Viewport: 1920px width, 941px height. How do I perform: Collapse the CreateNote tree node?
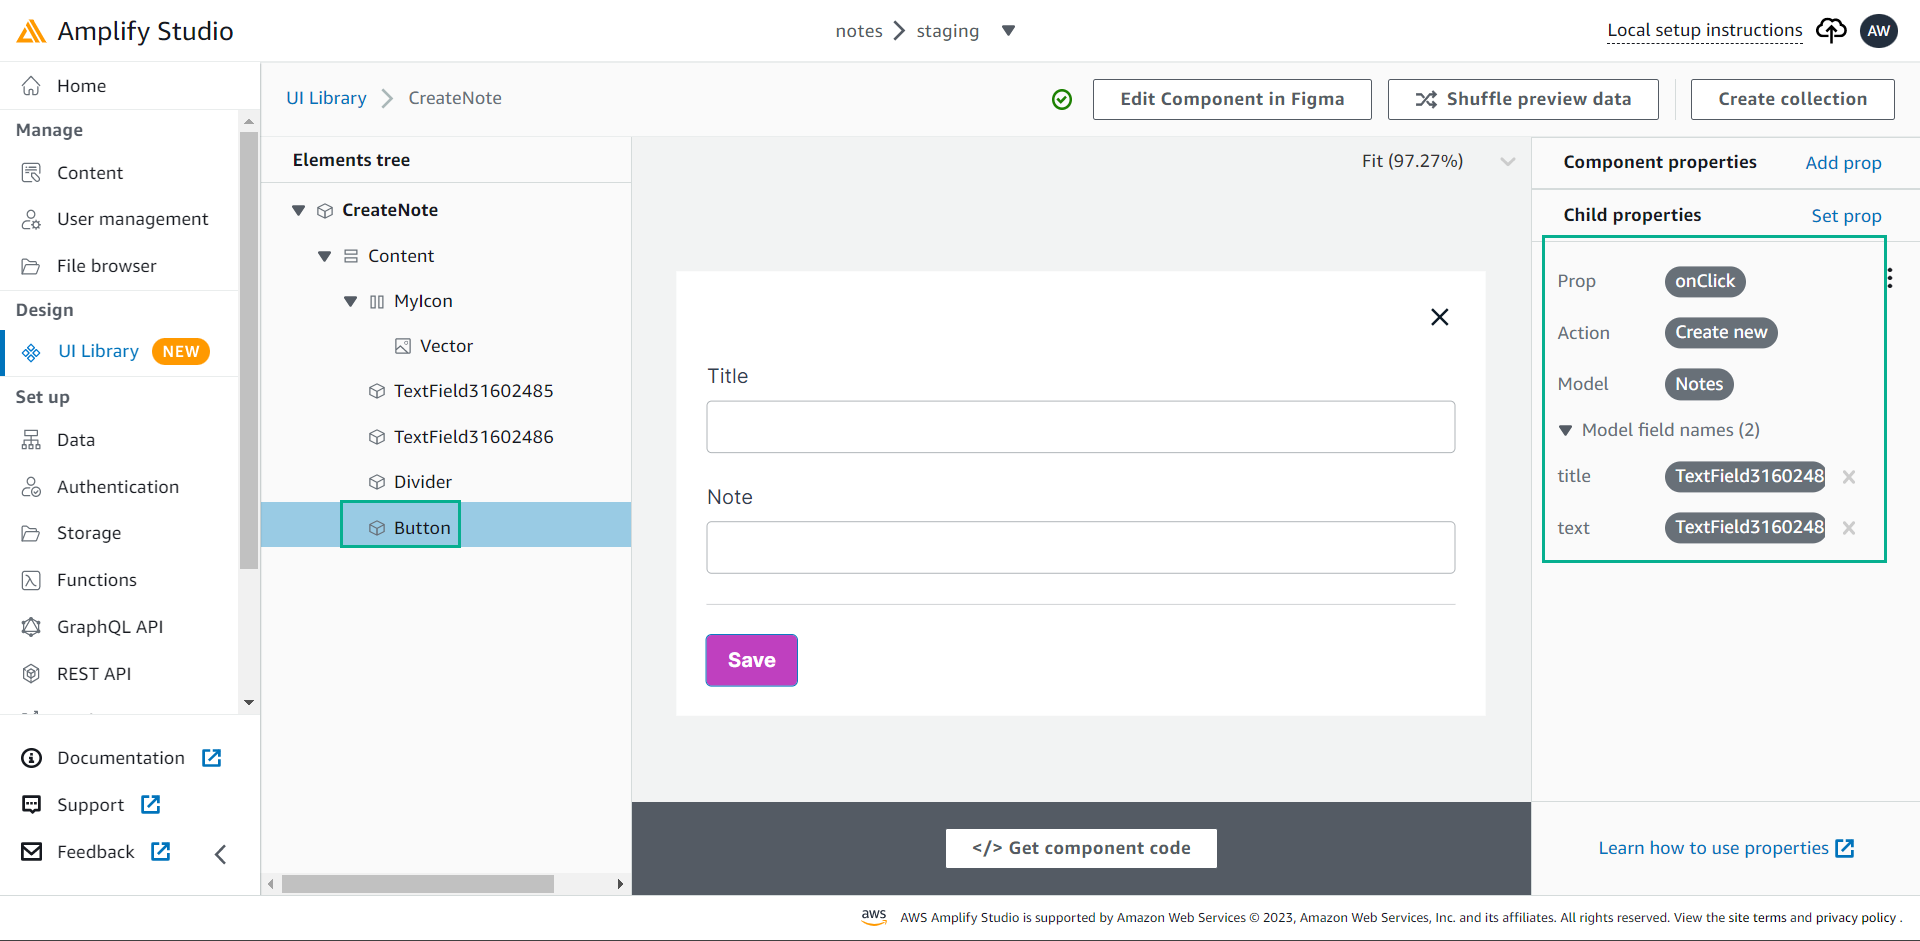[x=298, y=210]
